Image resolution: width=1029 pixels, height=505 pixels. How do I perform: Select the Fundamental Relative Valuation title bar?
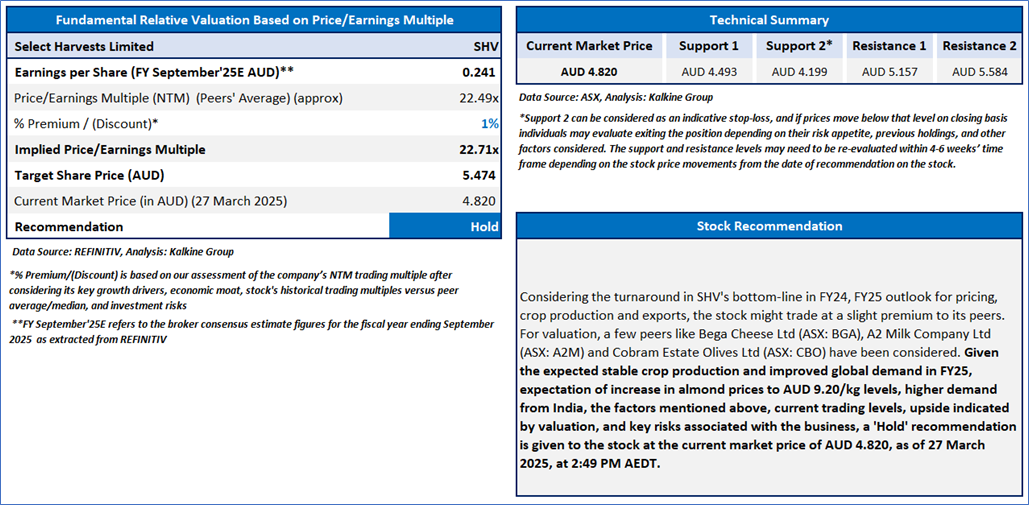[x=254, y=20]
